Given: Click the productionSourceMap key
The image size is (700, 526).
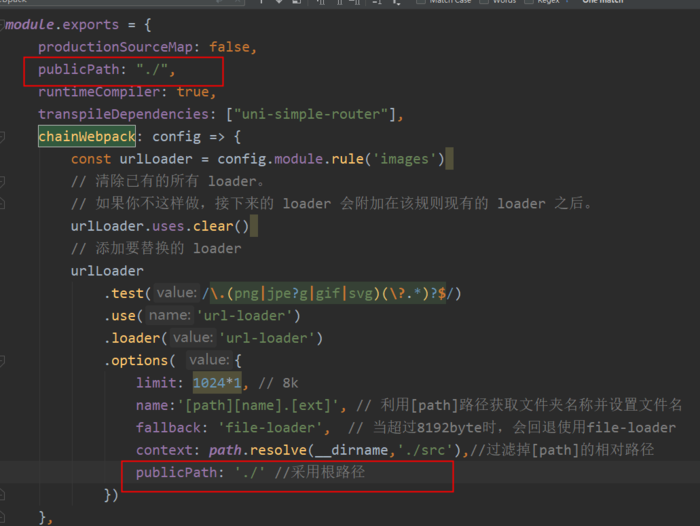Looking at the screenshot, I should click(115, 47).
